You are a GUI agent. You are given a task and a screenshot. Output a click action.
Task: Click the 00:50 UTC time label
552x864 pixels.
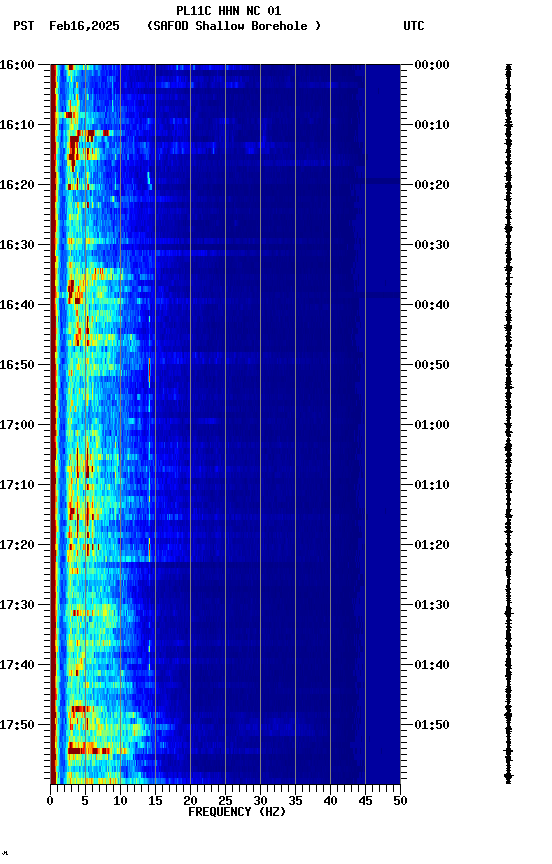[432, 365]
